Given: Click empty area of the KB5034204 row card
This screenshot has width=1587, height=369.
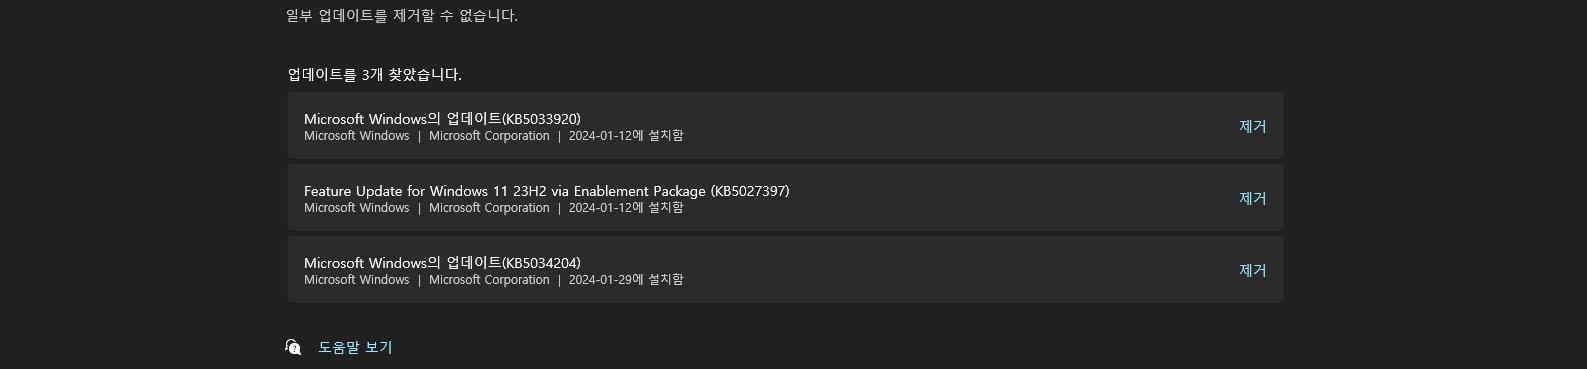Looking at the screenshot, I should (950, 270).
